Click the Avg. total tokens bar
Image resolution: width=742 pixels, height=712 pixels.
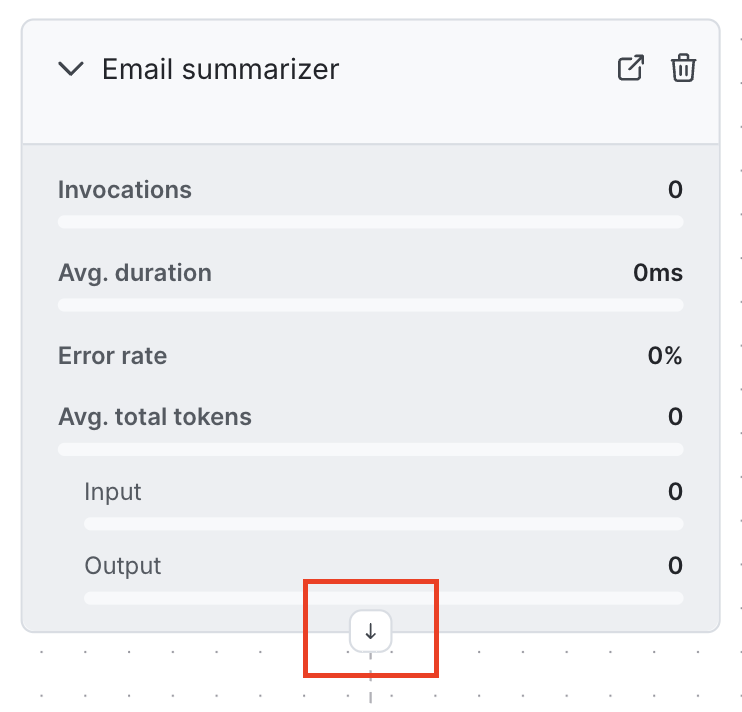click(x=370, y=449)
